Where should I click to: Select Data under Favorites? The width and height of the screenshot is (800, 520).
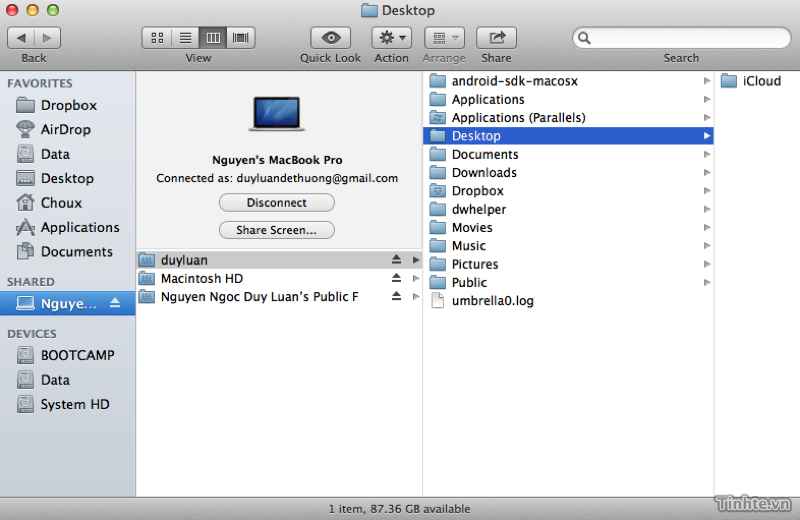pyautogui.click(x=67, y=154)
